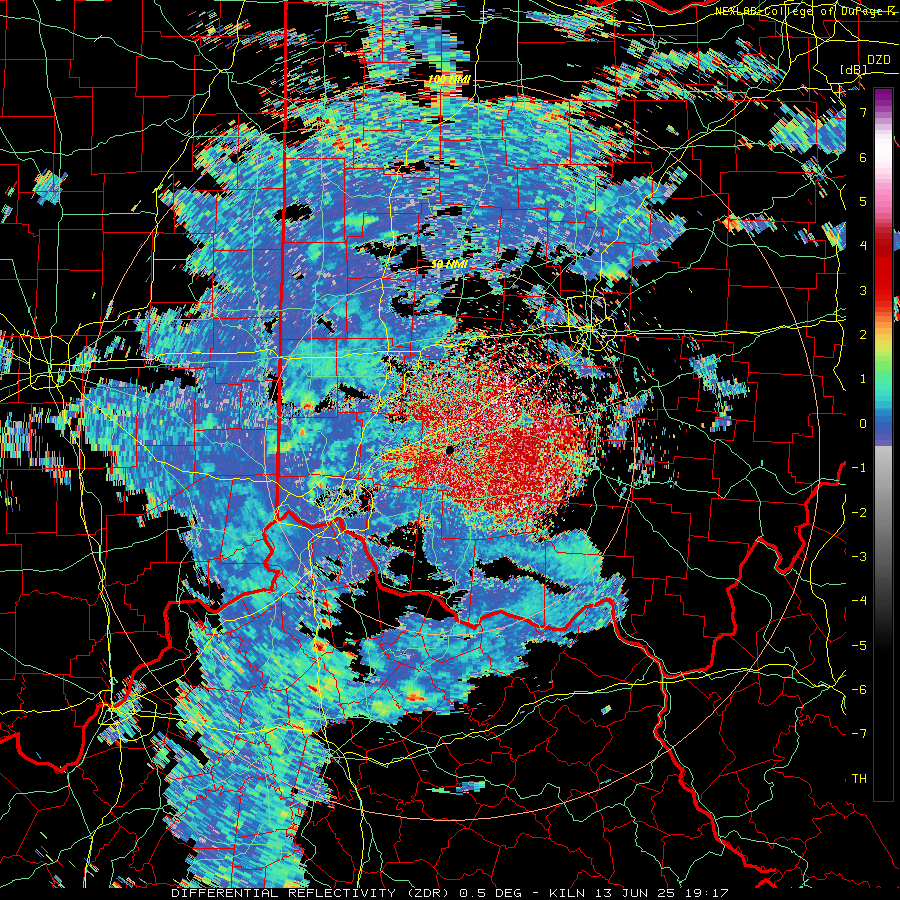Screen dimensions: 900x900
Task: Click the black radar site dot
Action: [449, 450]
